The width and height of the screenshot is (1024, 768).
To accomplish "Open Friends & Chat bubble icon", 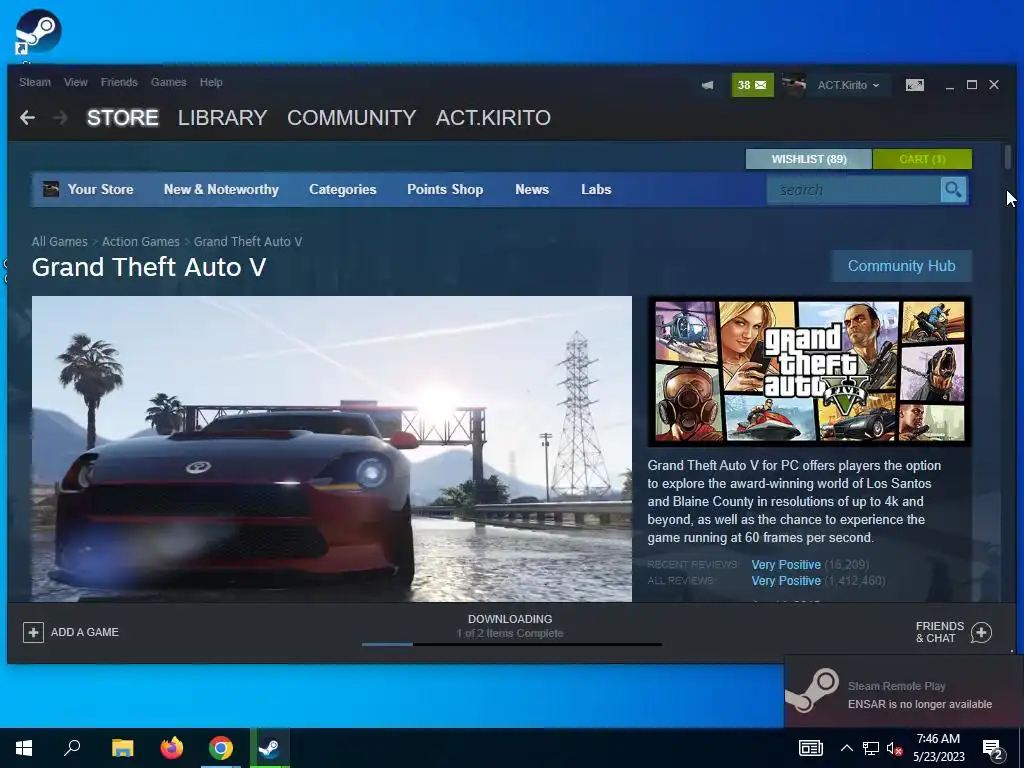I will (x=981, y=632).
